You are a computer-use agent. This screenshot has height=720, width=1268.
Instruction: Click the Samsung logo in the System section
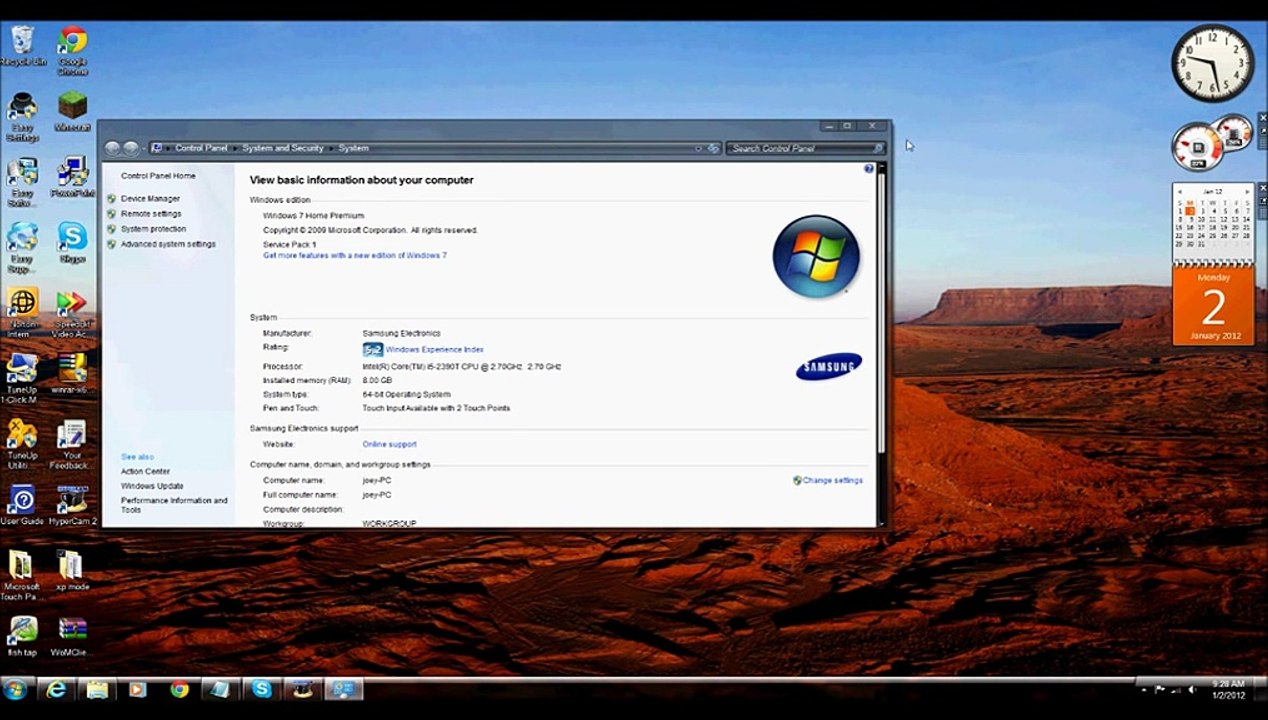click(828, 367)
